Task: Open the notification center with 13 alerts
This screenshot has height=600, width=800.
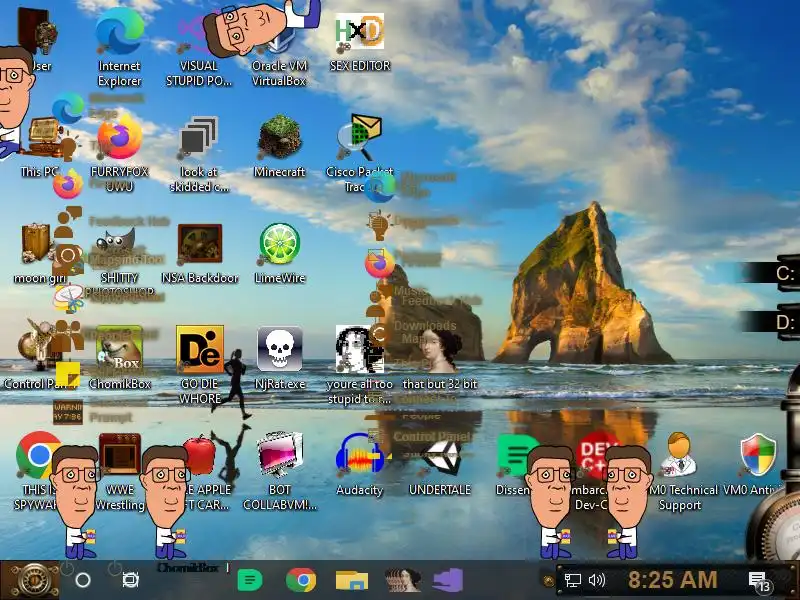Action: (x=759, y=582)
